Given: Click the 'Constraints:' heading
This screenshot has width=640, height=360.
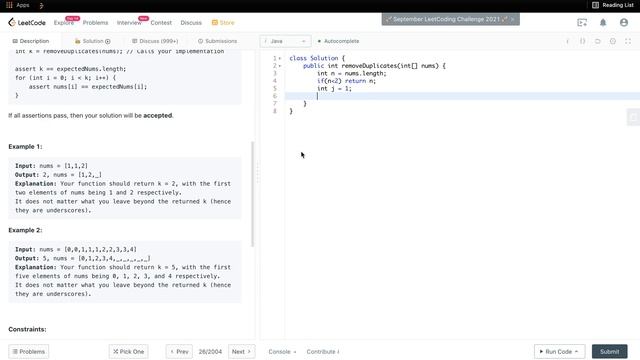Looking at the screenshot, I should pyautogui.click(x=27, y=329).
